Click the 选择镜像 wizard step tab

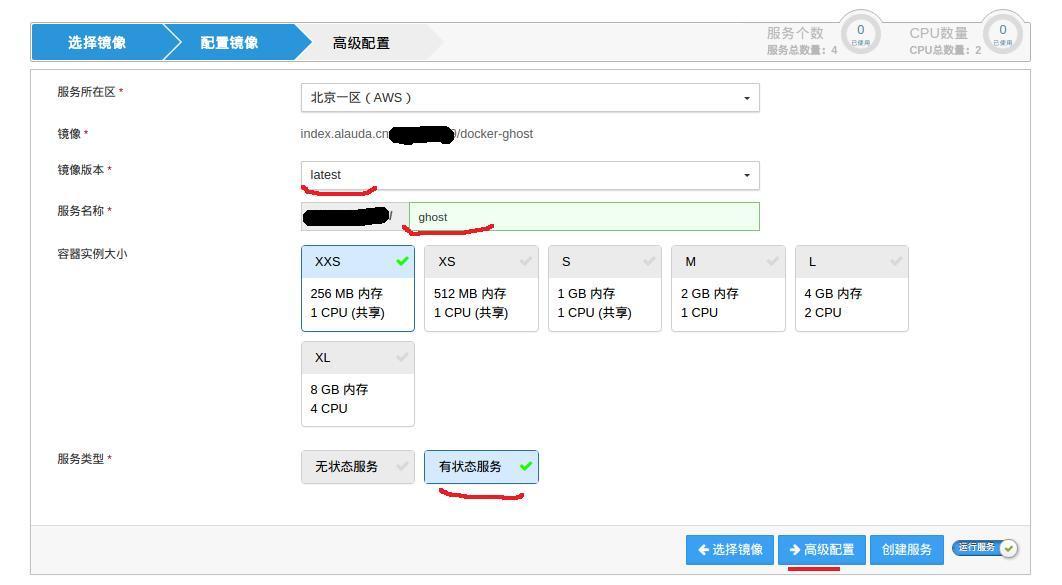point(96,42)
